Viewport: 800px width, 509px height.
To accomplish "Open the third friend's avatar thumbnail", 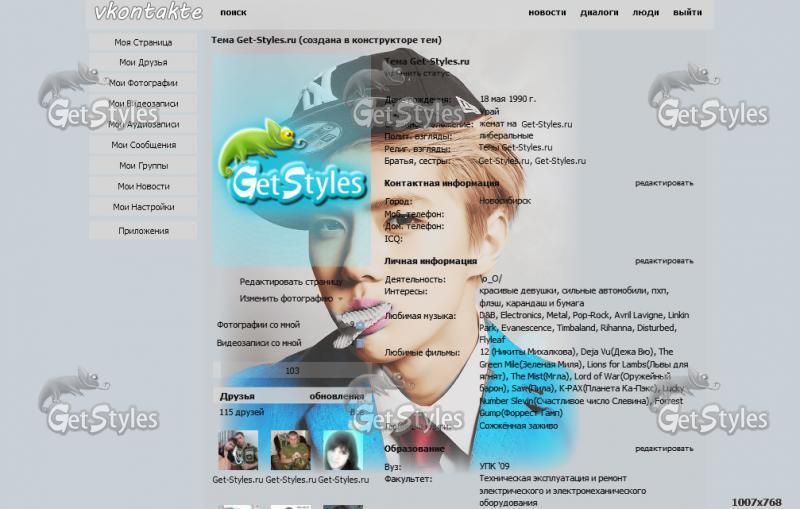I will pos(343,450).
